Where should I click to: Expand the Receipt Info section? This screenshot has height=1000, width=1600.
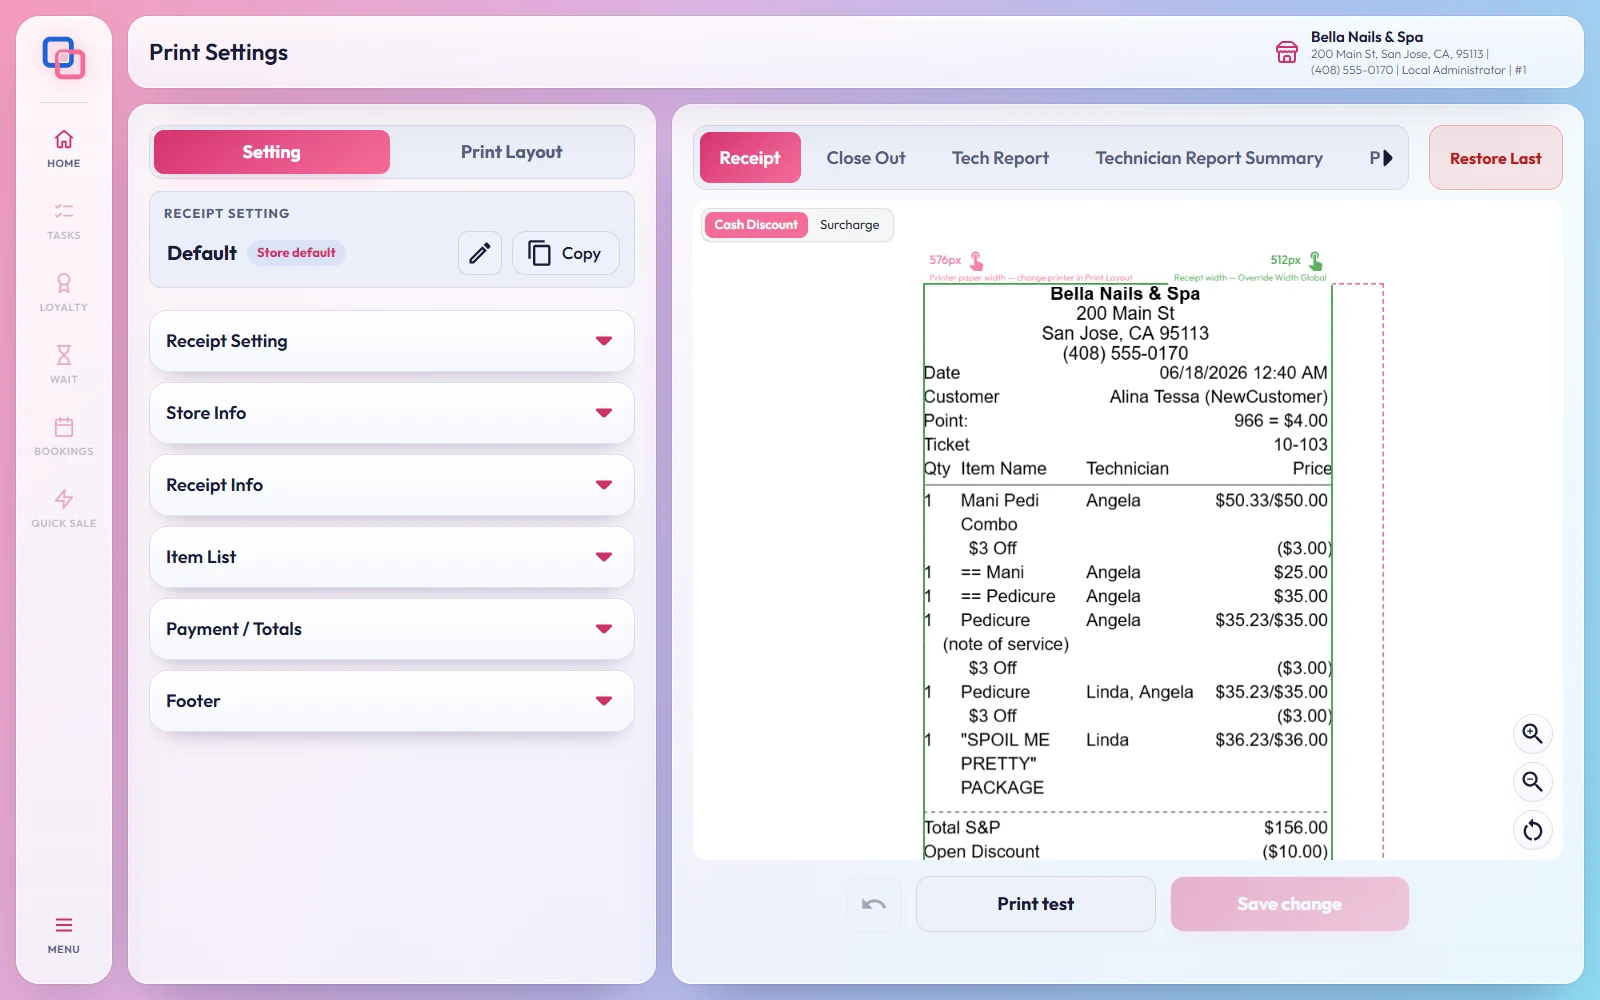click(x=392, y=485)
